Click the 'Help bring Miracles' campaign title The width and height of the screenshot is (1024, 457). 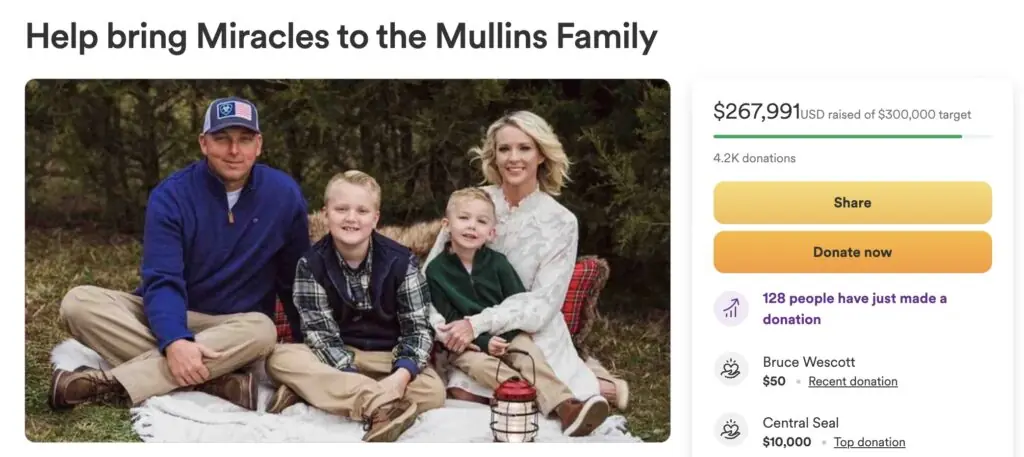341,37
